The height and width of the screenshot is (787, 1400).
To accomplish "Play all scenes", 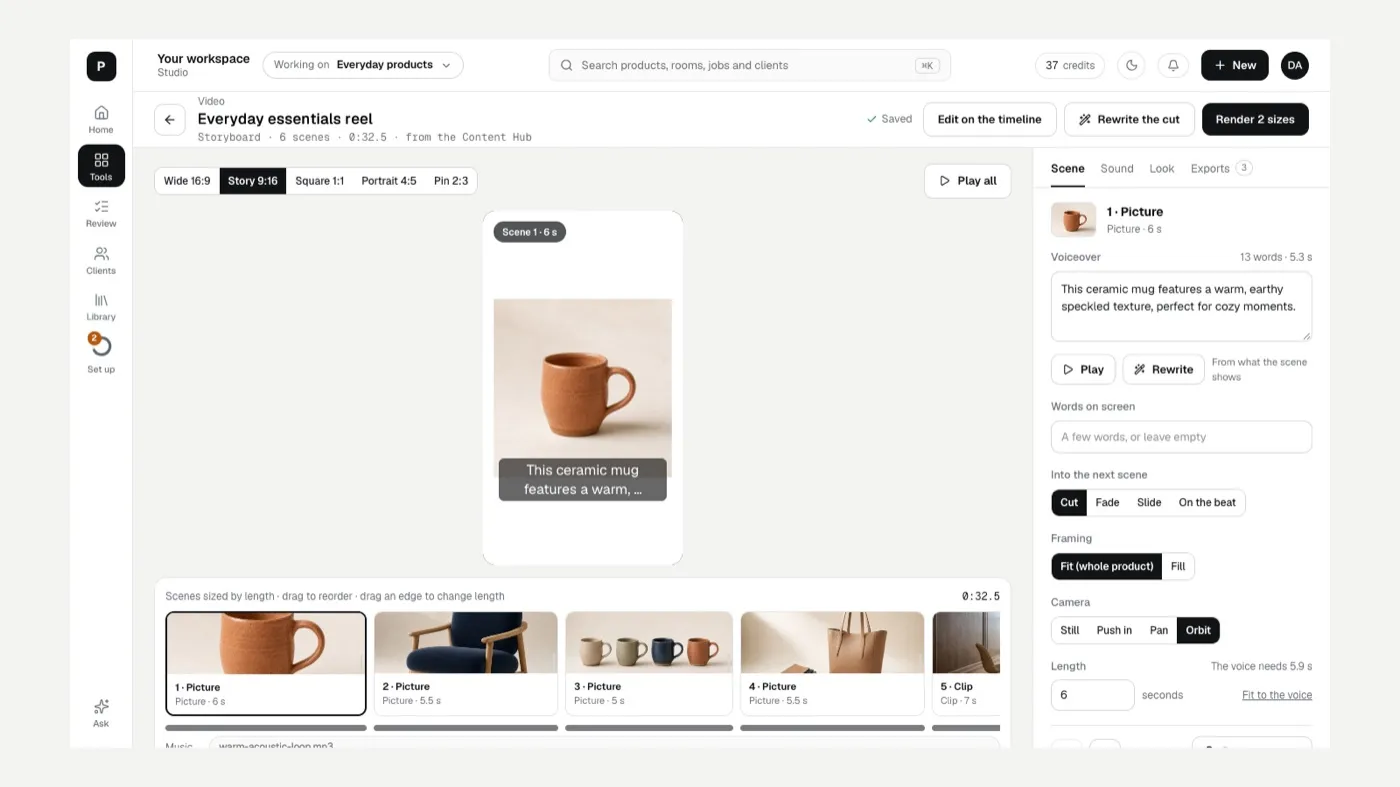I will [967, 181].
